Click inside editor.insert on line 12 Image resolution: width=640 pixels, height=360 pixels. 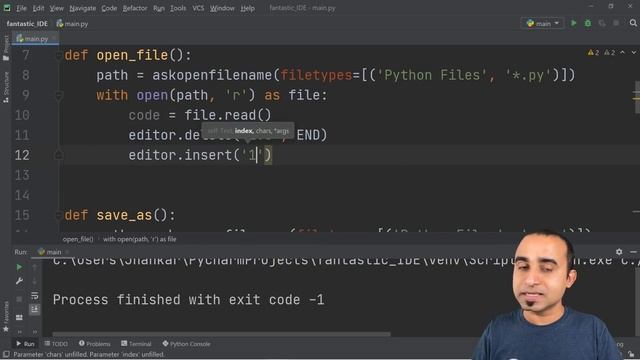coord(200,155)
